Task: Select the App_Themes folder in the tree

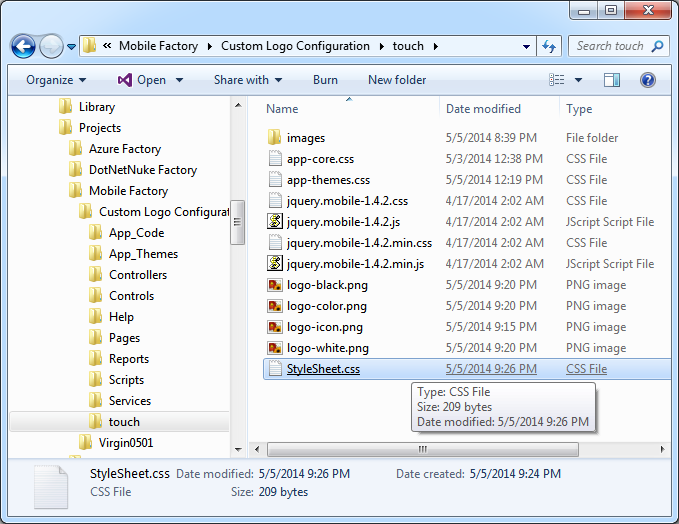Action: [143, 254]
